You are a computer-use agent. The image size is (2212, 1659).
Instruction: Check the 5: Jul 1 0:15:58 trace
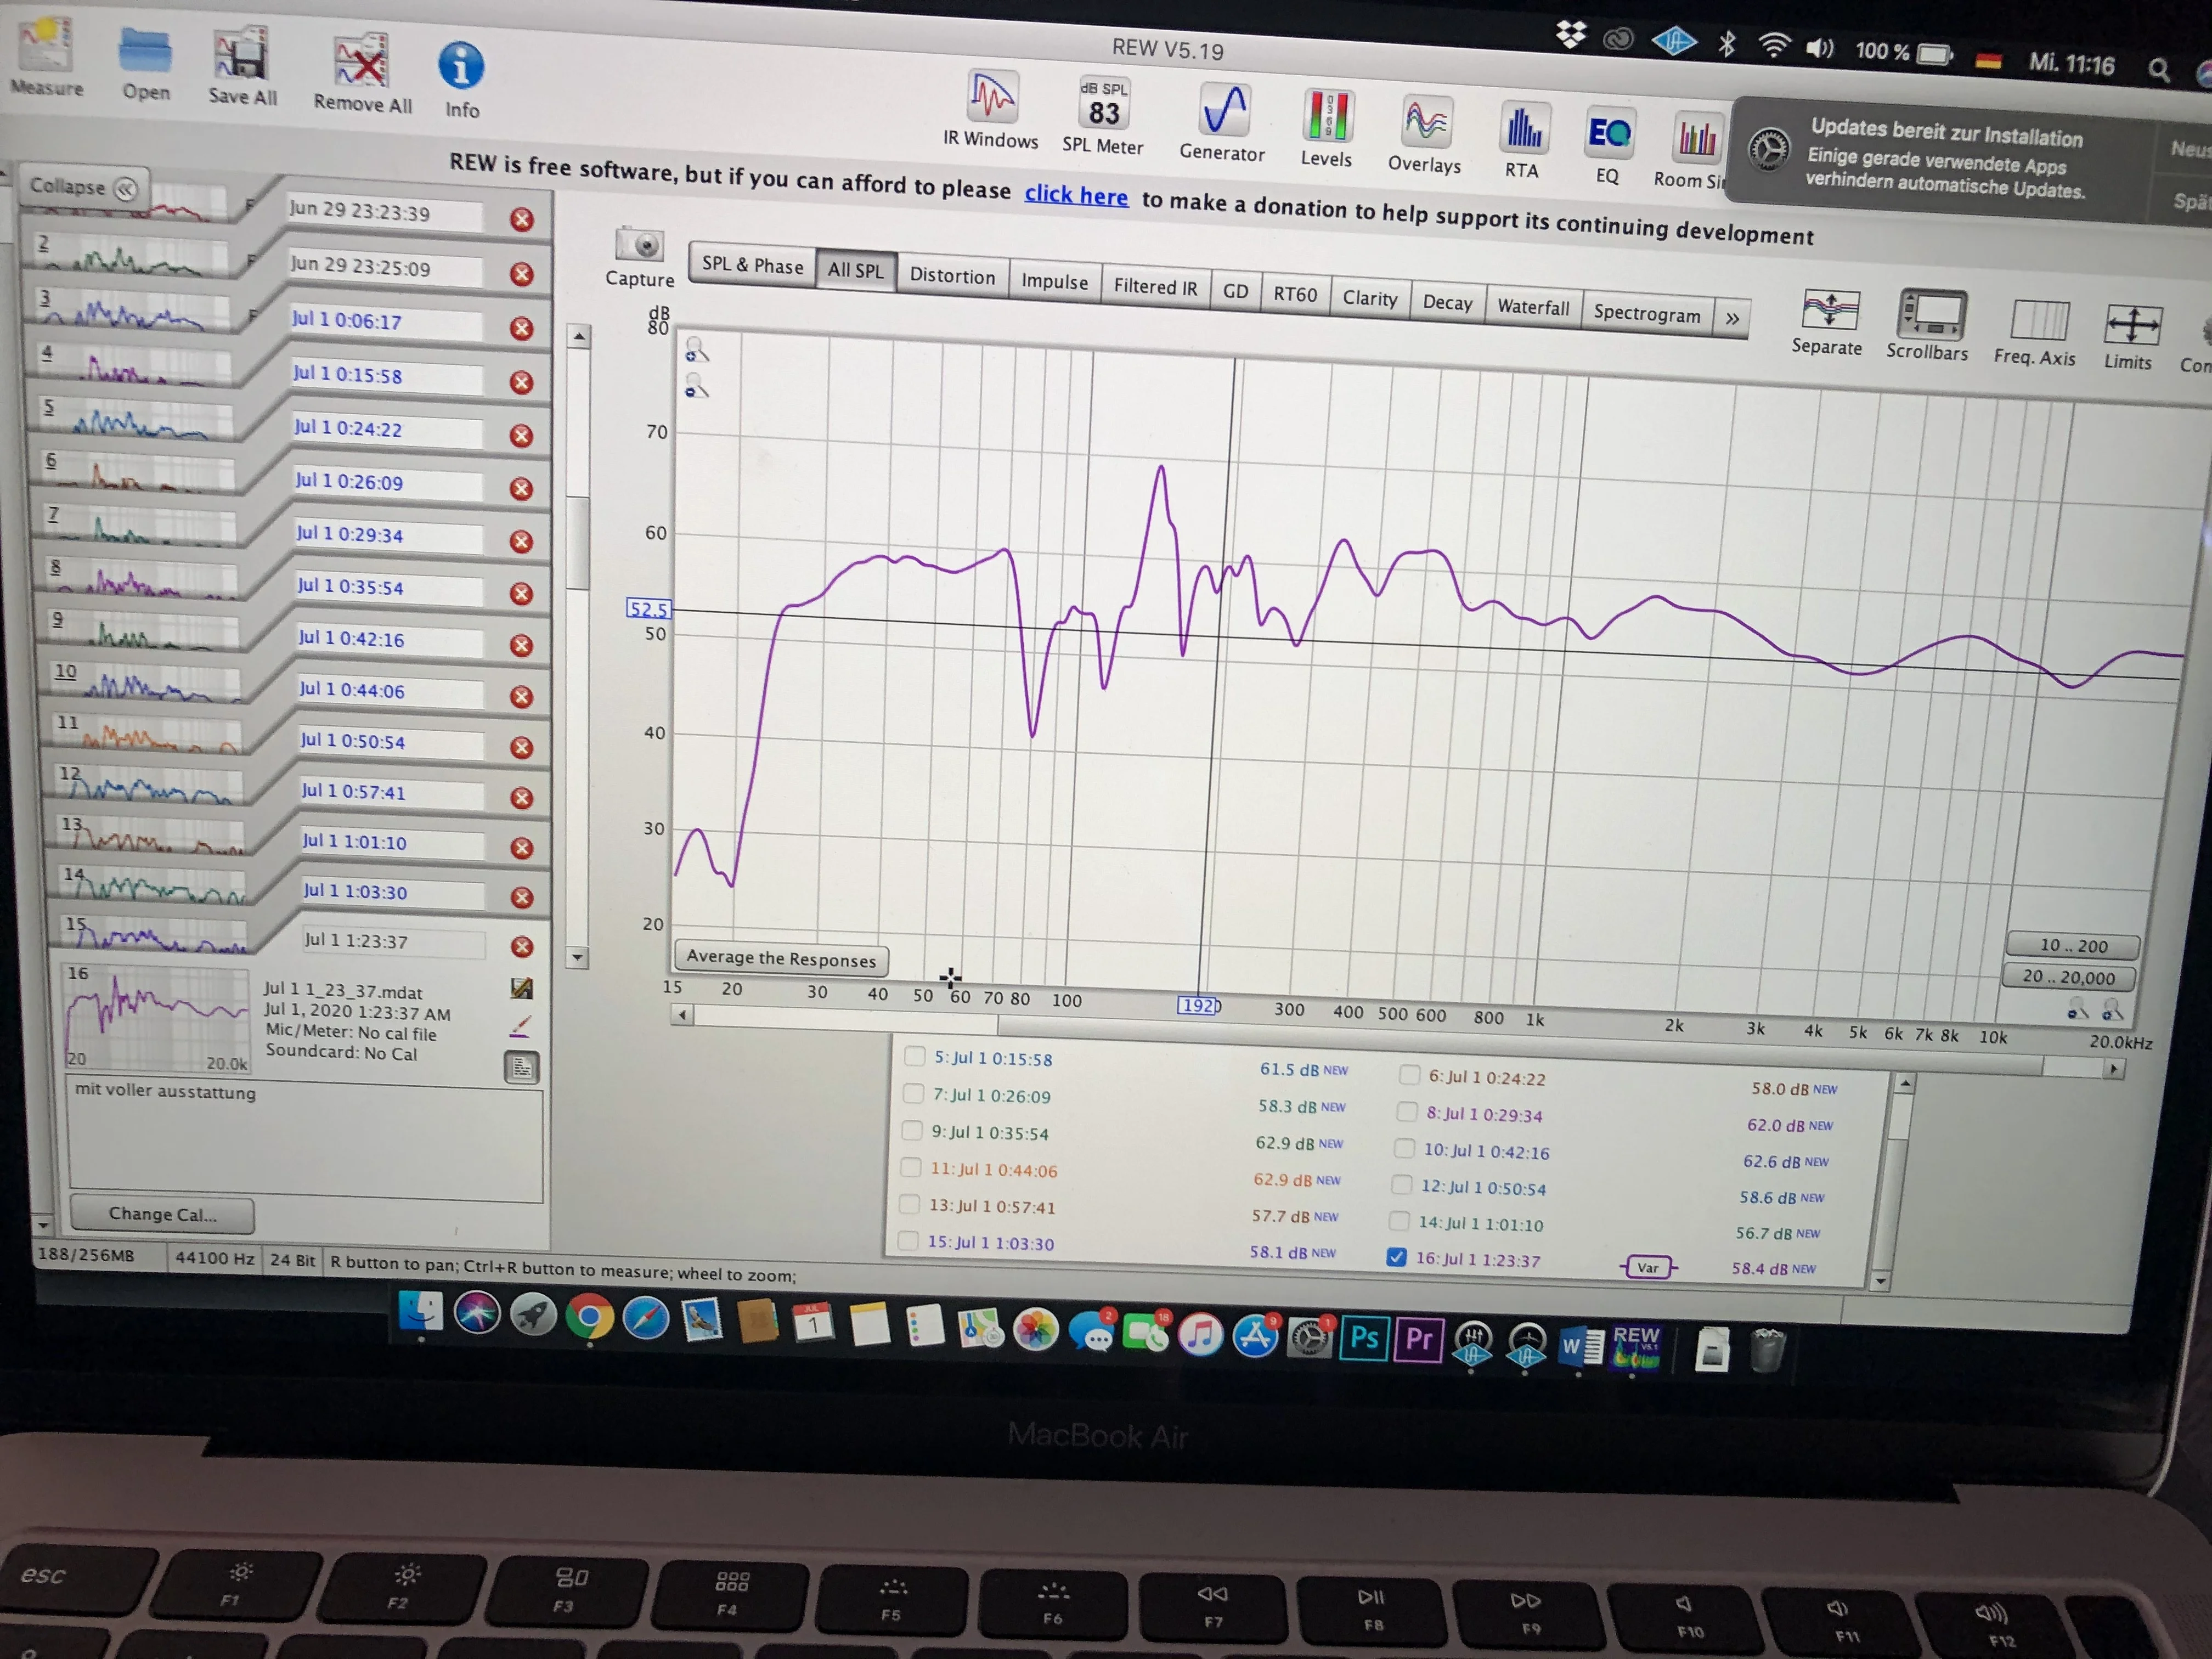[x=914, y=1056]
